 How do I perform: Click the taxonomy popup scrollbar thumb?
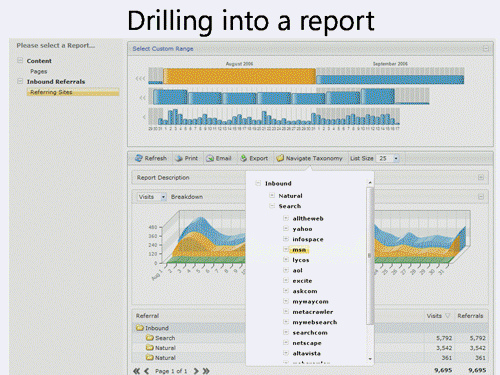[369, 256]
